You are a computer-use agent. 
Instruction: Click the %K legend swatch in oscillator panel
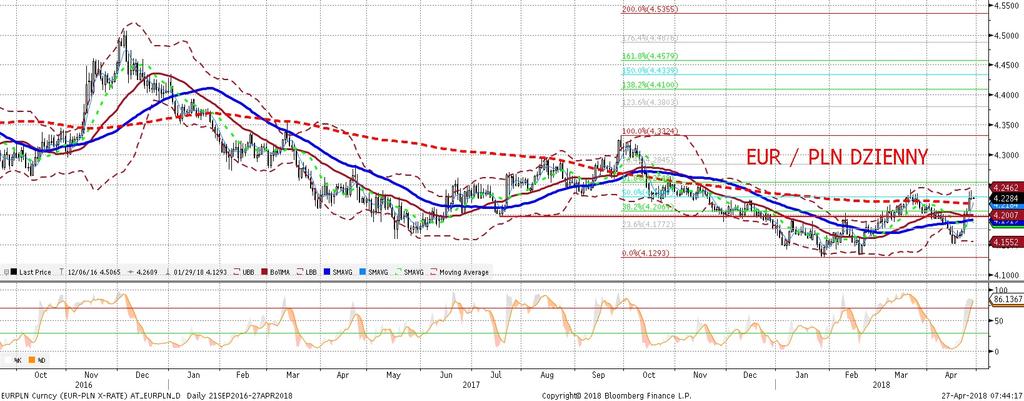click(x=7, y=360)
